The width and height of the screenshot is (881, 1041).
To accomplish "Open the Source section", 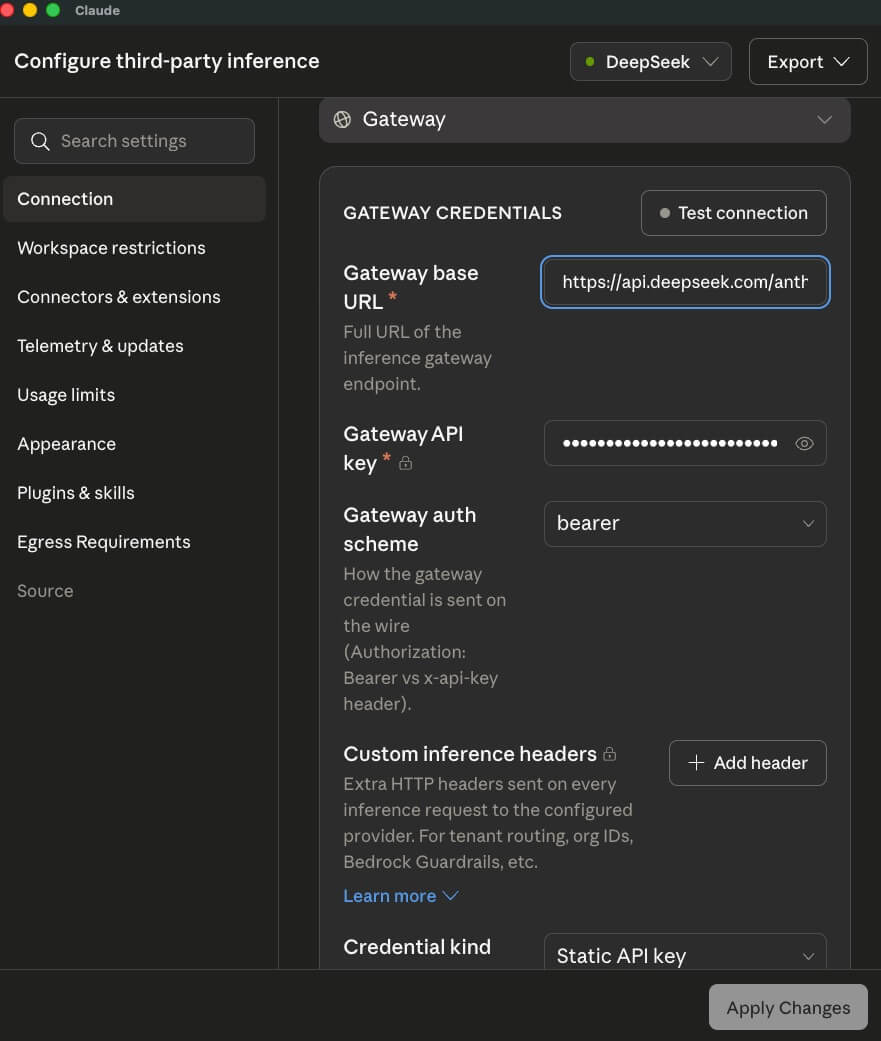I will click(45, 592).
